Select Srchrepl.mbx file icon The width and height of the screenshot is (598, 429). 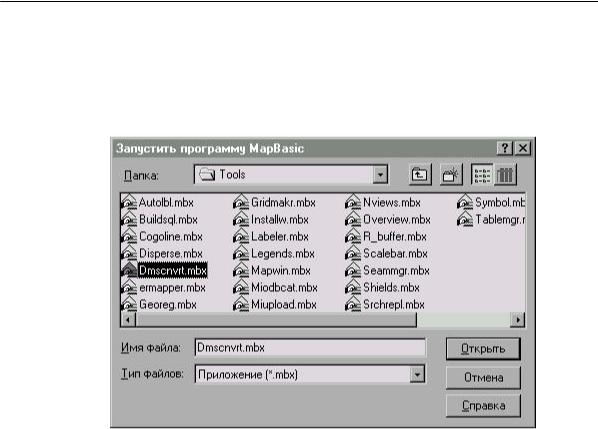point(353,304)
